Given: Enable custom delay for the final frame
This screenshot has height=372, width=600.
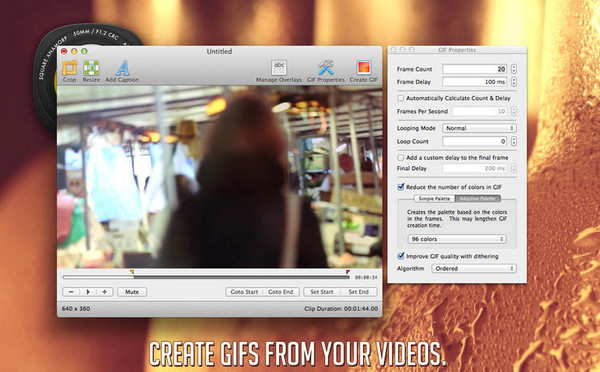Looking at the screenshot, I should (401, 157).
